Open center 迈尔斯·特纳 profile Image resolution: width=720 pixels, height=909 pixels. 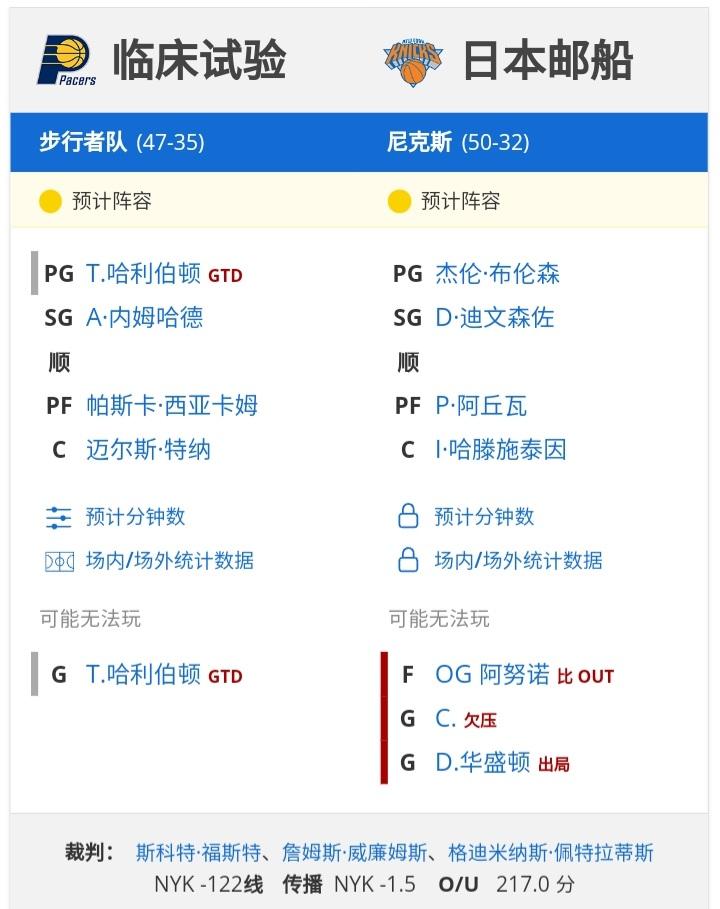148,449
